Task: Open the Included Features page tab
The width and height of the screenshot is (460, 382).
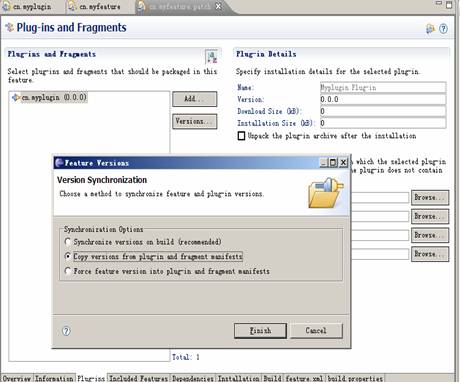Action: tap(138, 378)
